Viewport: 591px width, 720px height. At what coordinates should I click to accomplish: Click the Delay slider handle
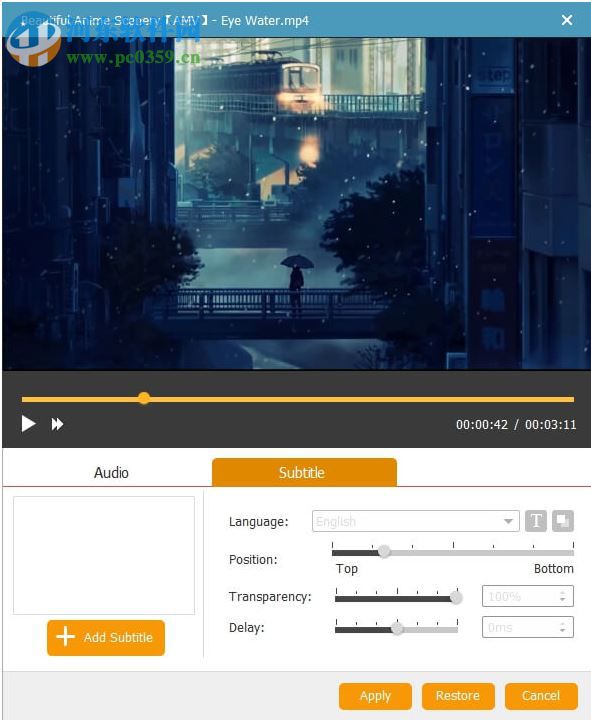pos(397,629)
